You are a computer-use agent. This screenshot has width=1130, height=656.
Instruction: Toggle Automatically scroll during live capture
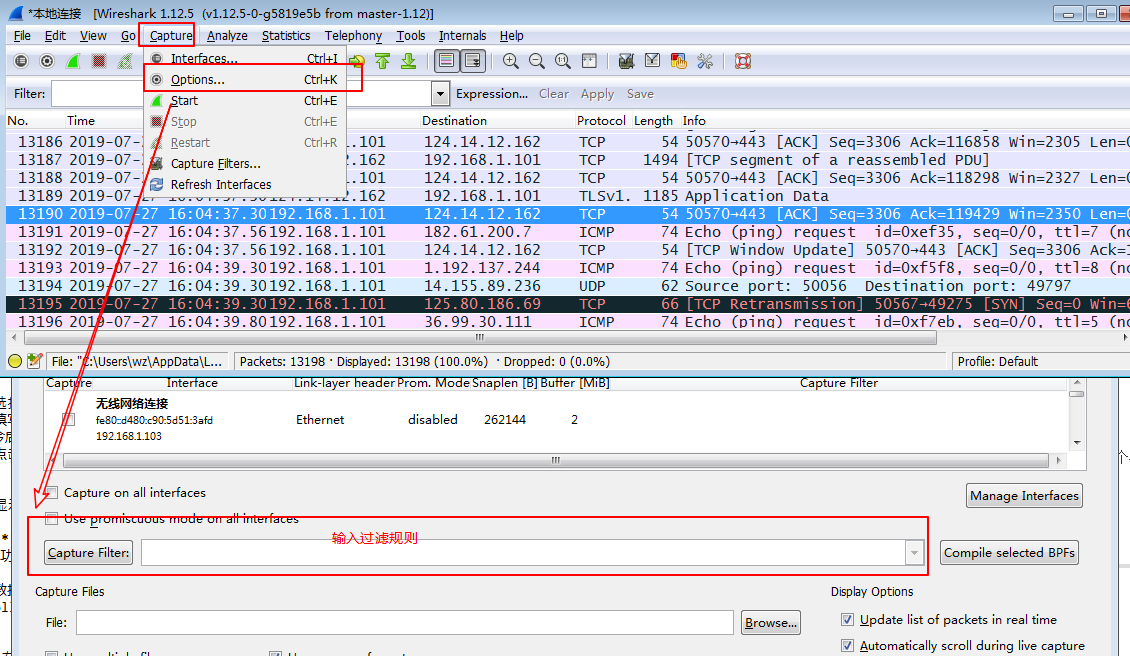pyautogui.click(x=848, y=646)
